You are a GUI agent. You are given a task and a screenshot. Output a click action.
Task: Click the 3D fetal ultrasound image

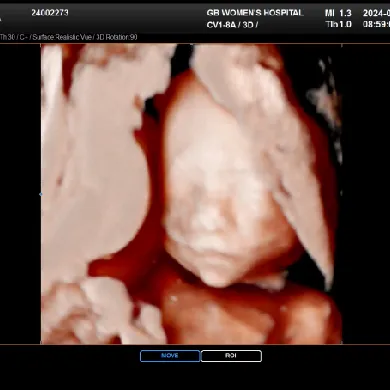(x=191, y=194)
